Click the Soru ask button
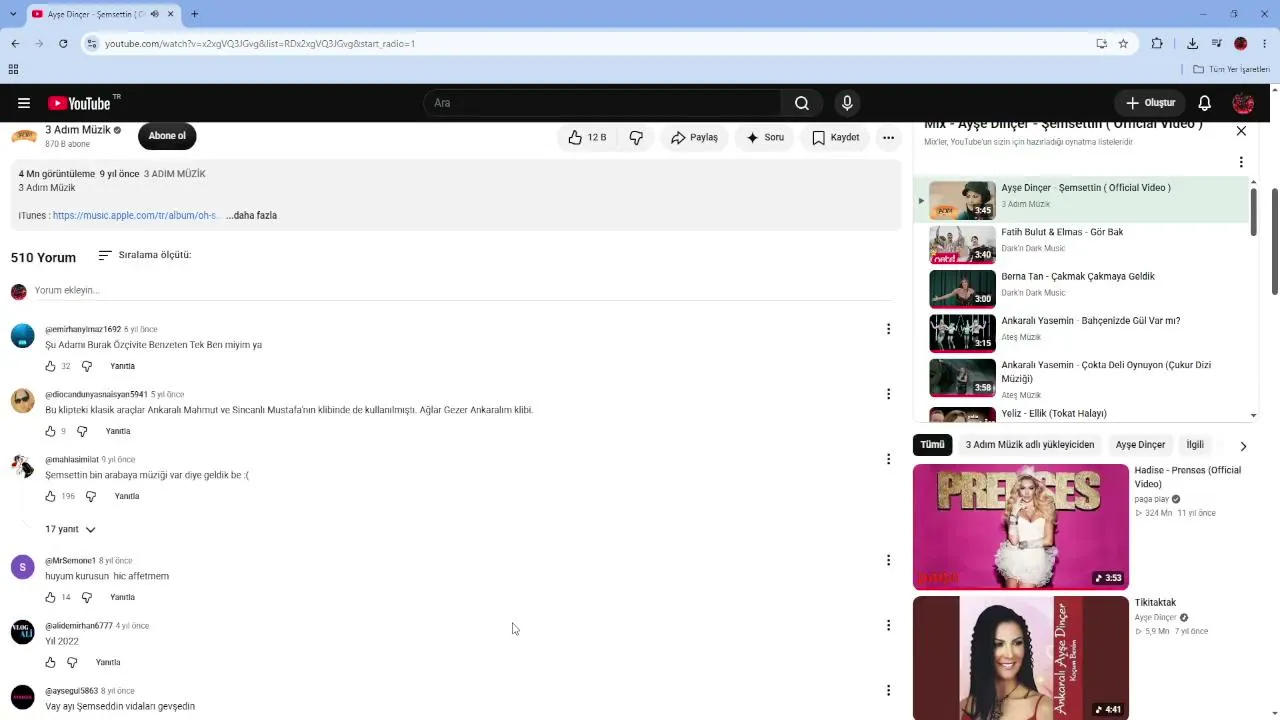The image size is (1280, 720). [765, 137]
